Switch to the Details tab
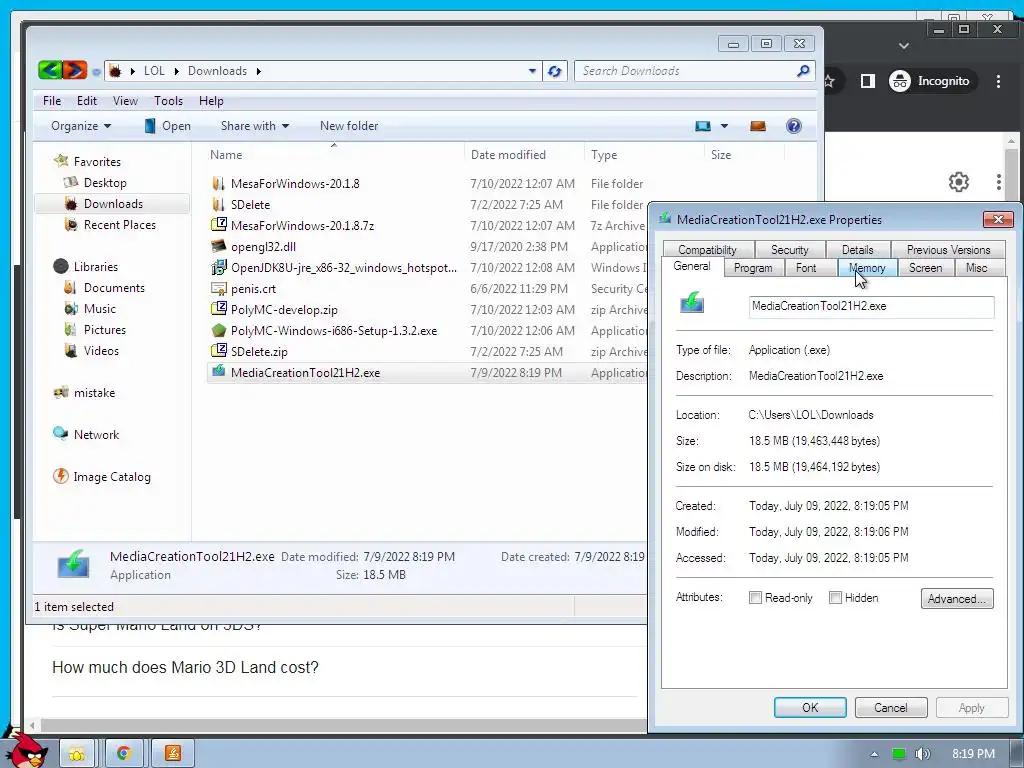This screenshot has width=1024, height=768. [857, 249]
